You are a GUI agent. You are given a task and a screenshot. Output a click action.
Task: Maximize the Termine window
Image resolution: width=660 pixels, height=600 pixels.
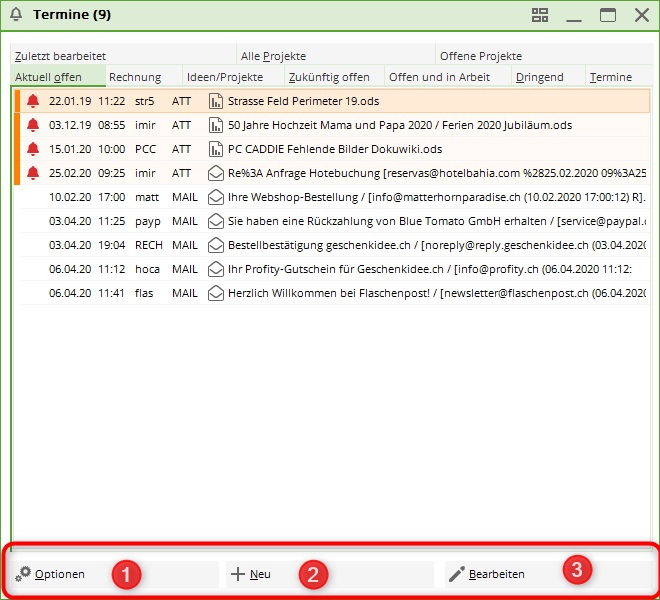607,15
